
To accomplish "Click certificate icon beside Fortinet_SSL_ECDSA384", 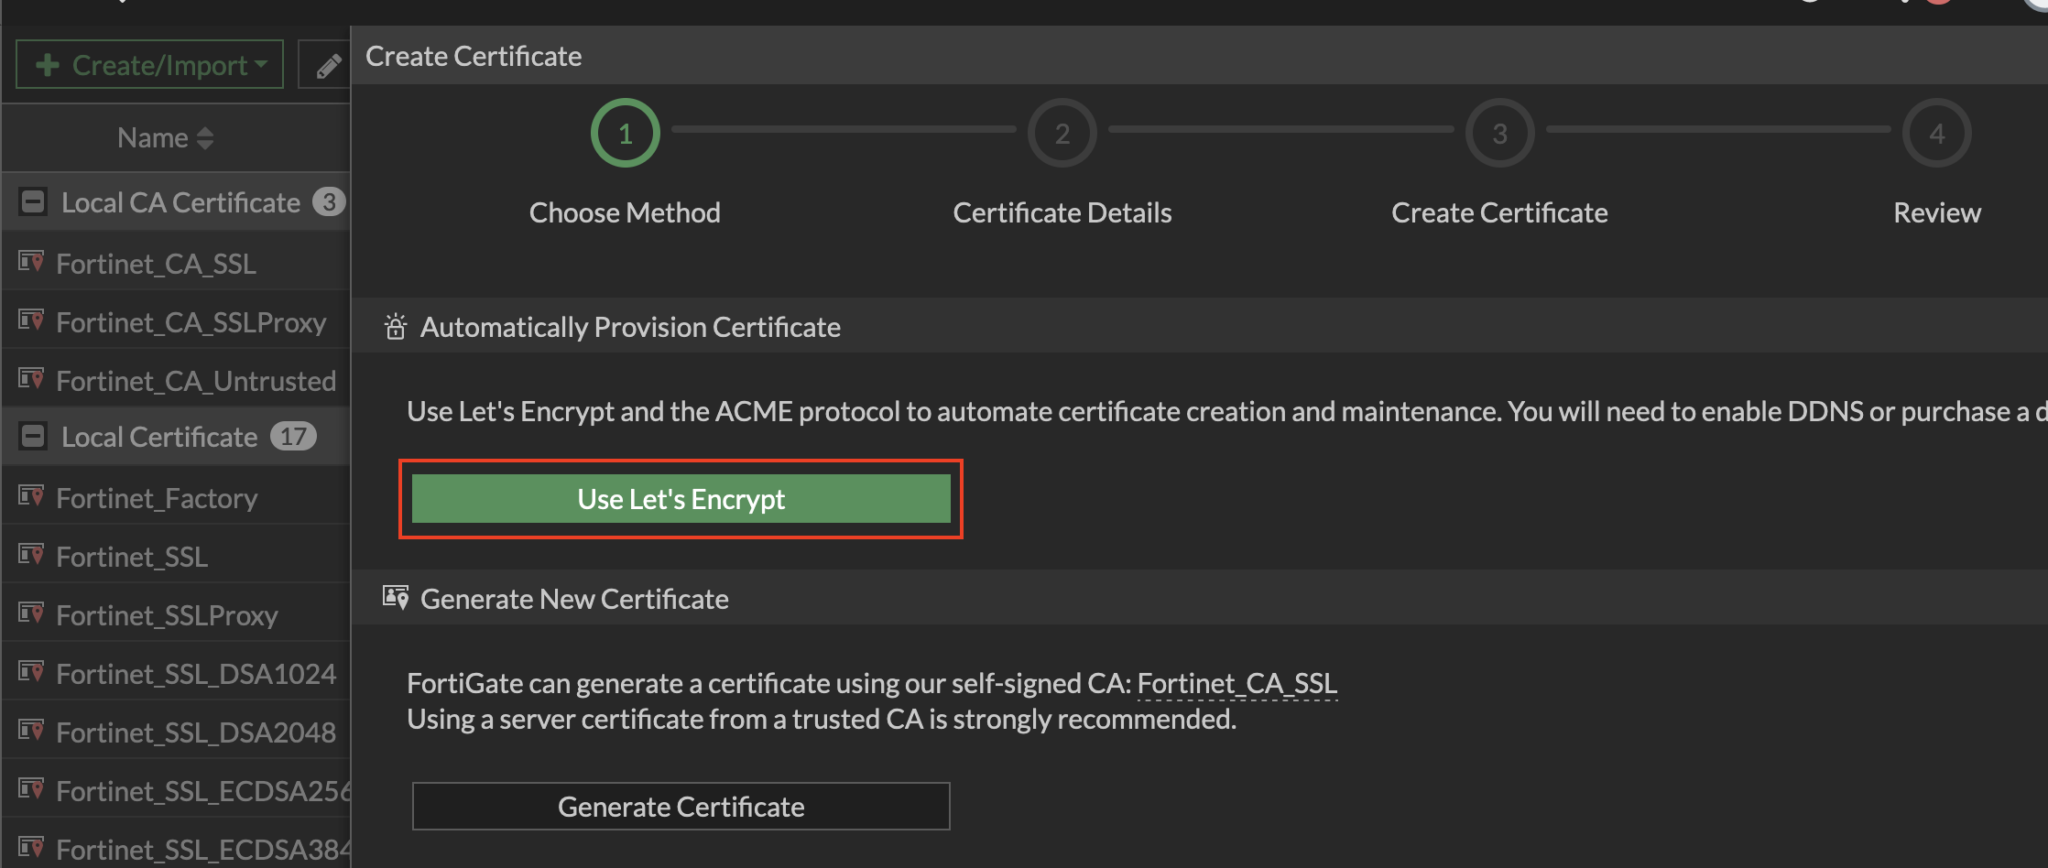I will [31, 847].
